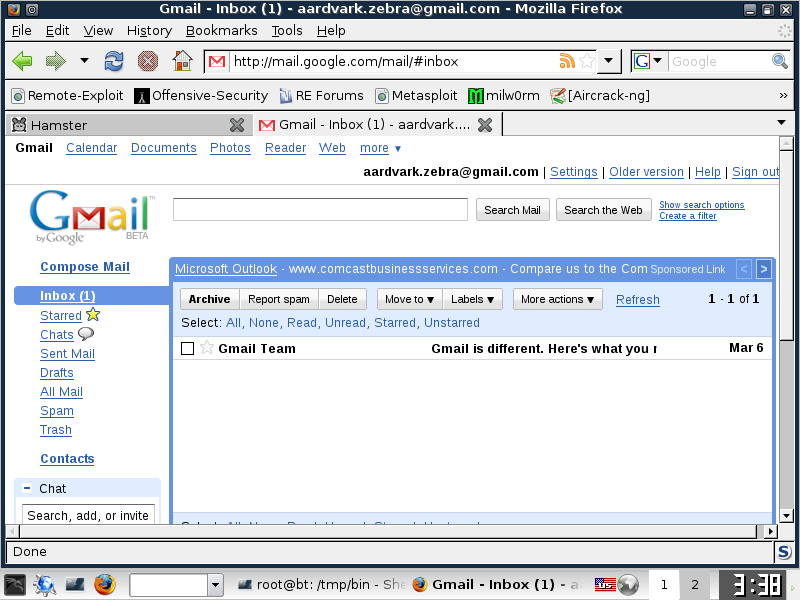This screenshot has height=600, width=800.
Task: Click the Gmail site icon in address bar
Action: point(217,62)
